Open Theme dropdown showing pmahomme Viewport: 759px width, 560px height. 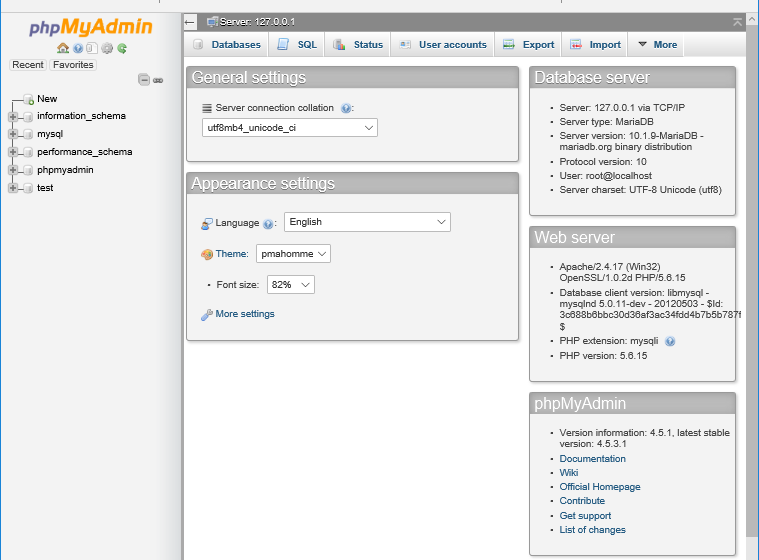293,254
